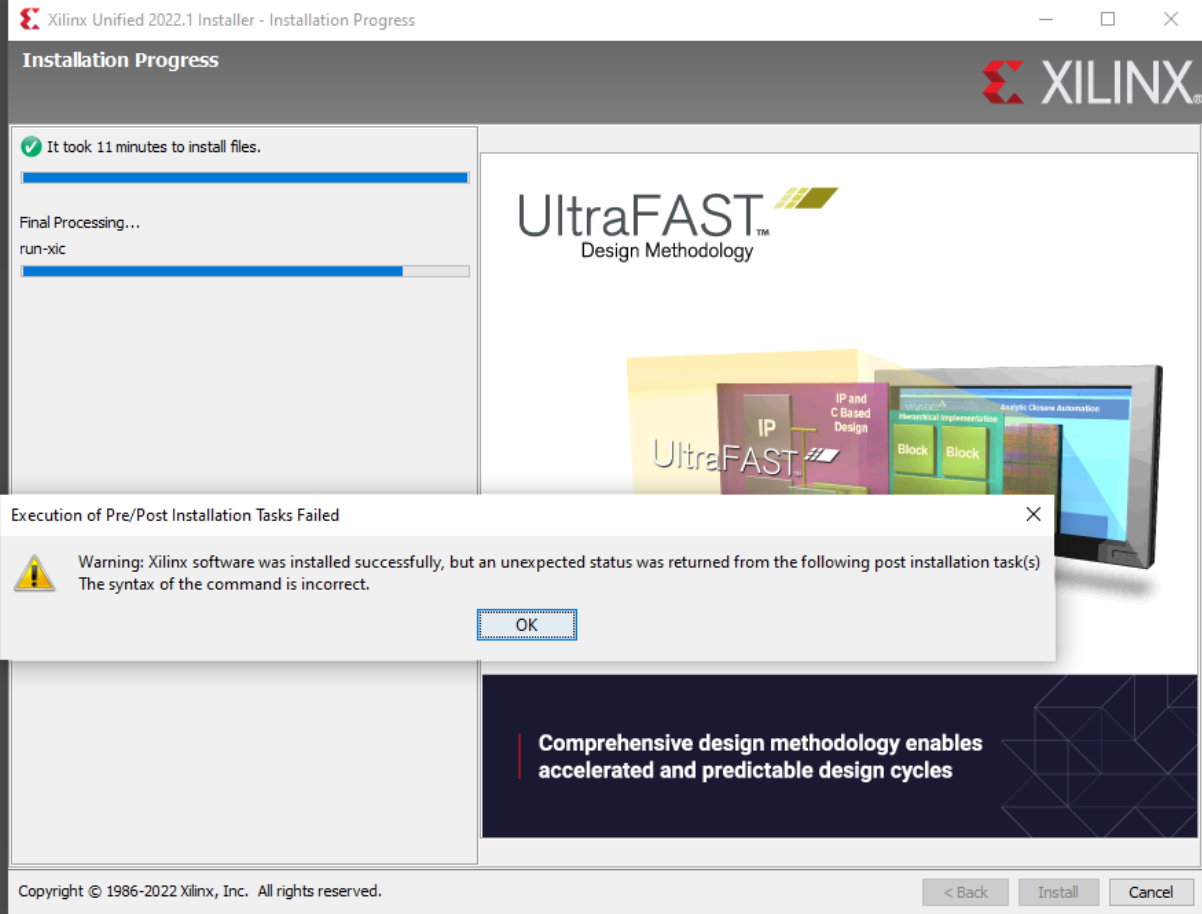Click the UltraFAST Design Methodology logo

click(x=676, y=225)
